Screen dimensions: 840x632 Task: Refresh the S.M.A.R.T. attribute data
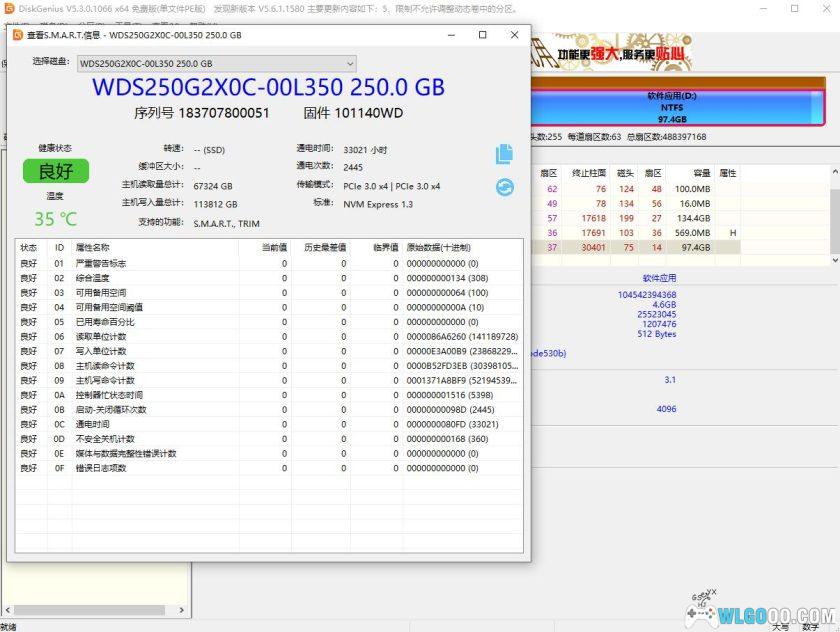pyautogui.click(x=506, y=184)
